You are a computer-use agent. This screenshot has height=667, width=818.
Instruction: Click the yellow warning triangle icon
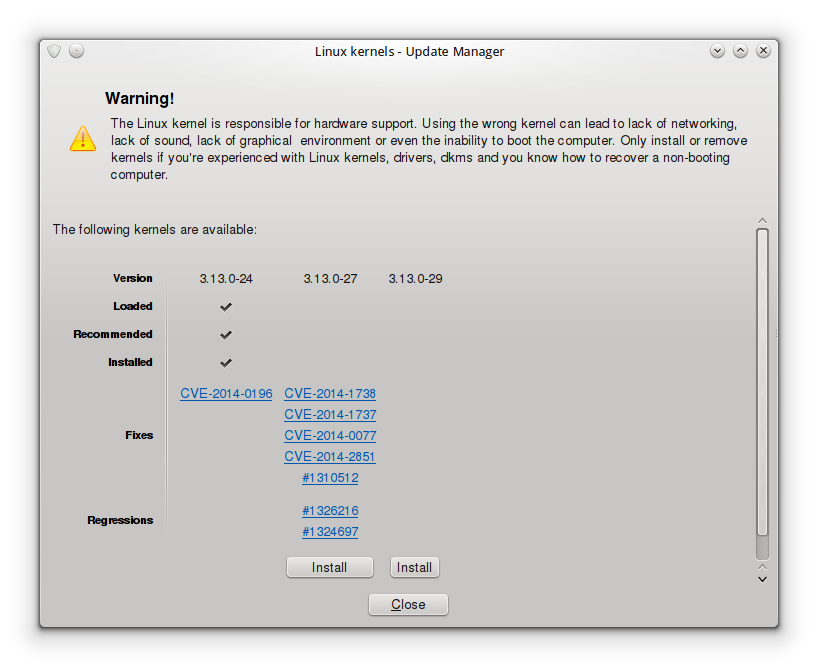pos(83,138)
